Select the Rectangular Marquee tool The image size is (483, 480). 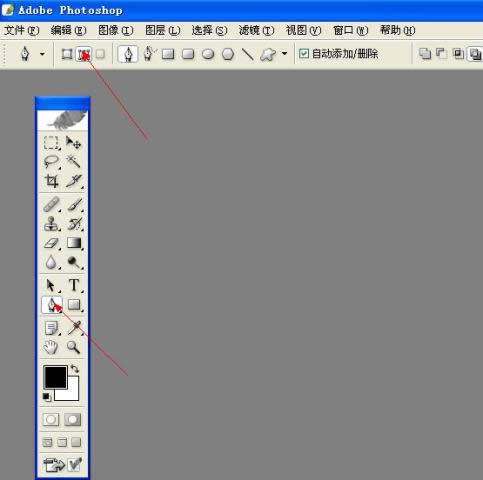click(x=51, y=143)
